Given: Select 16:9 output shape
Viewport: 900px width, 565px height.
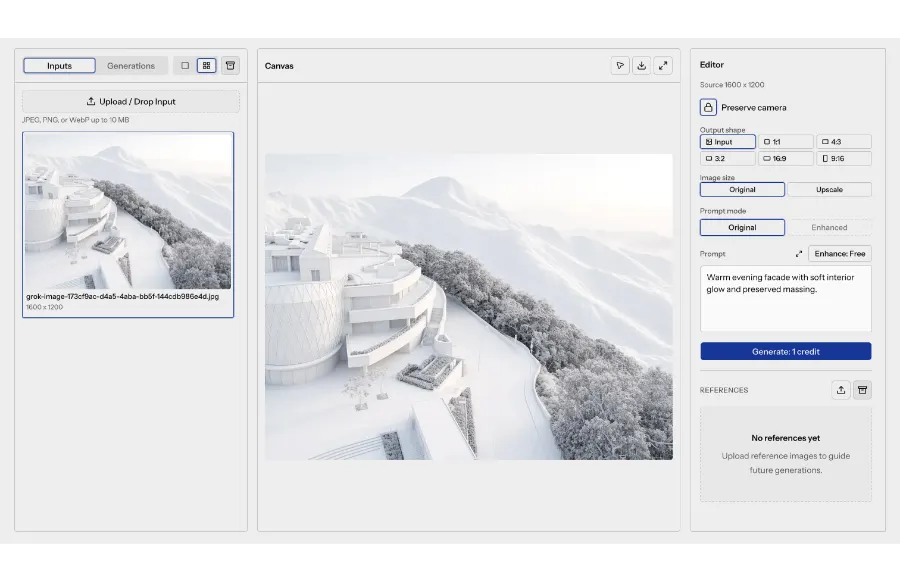Looking at the screenshot, I should (x=786, y=158).
